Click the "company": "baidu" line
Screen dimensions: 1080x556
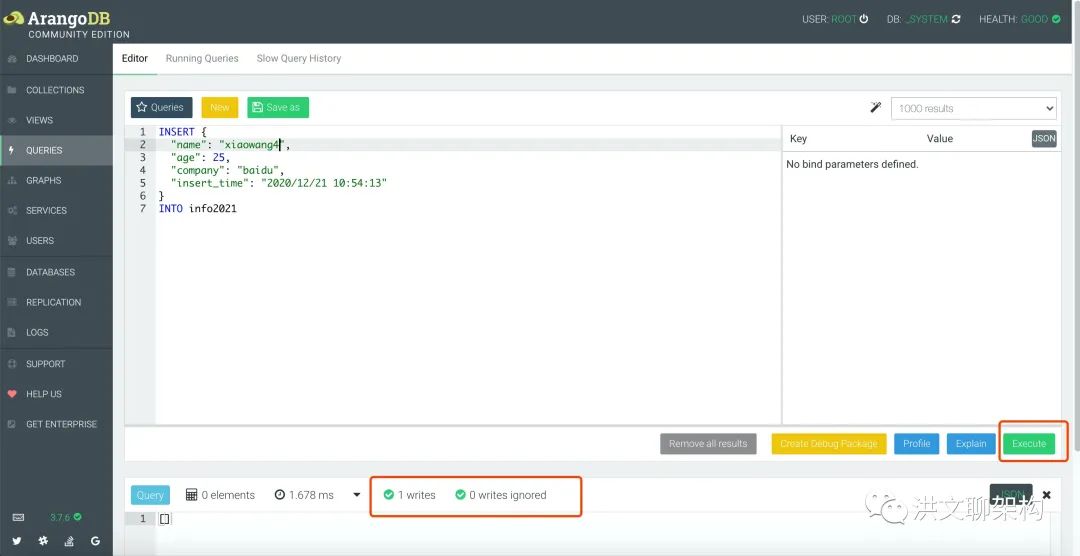tap(227, 169)
